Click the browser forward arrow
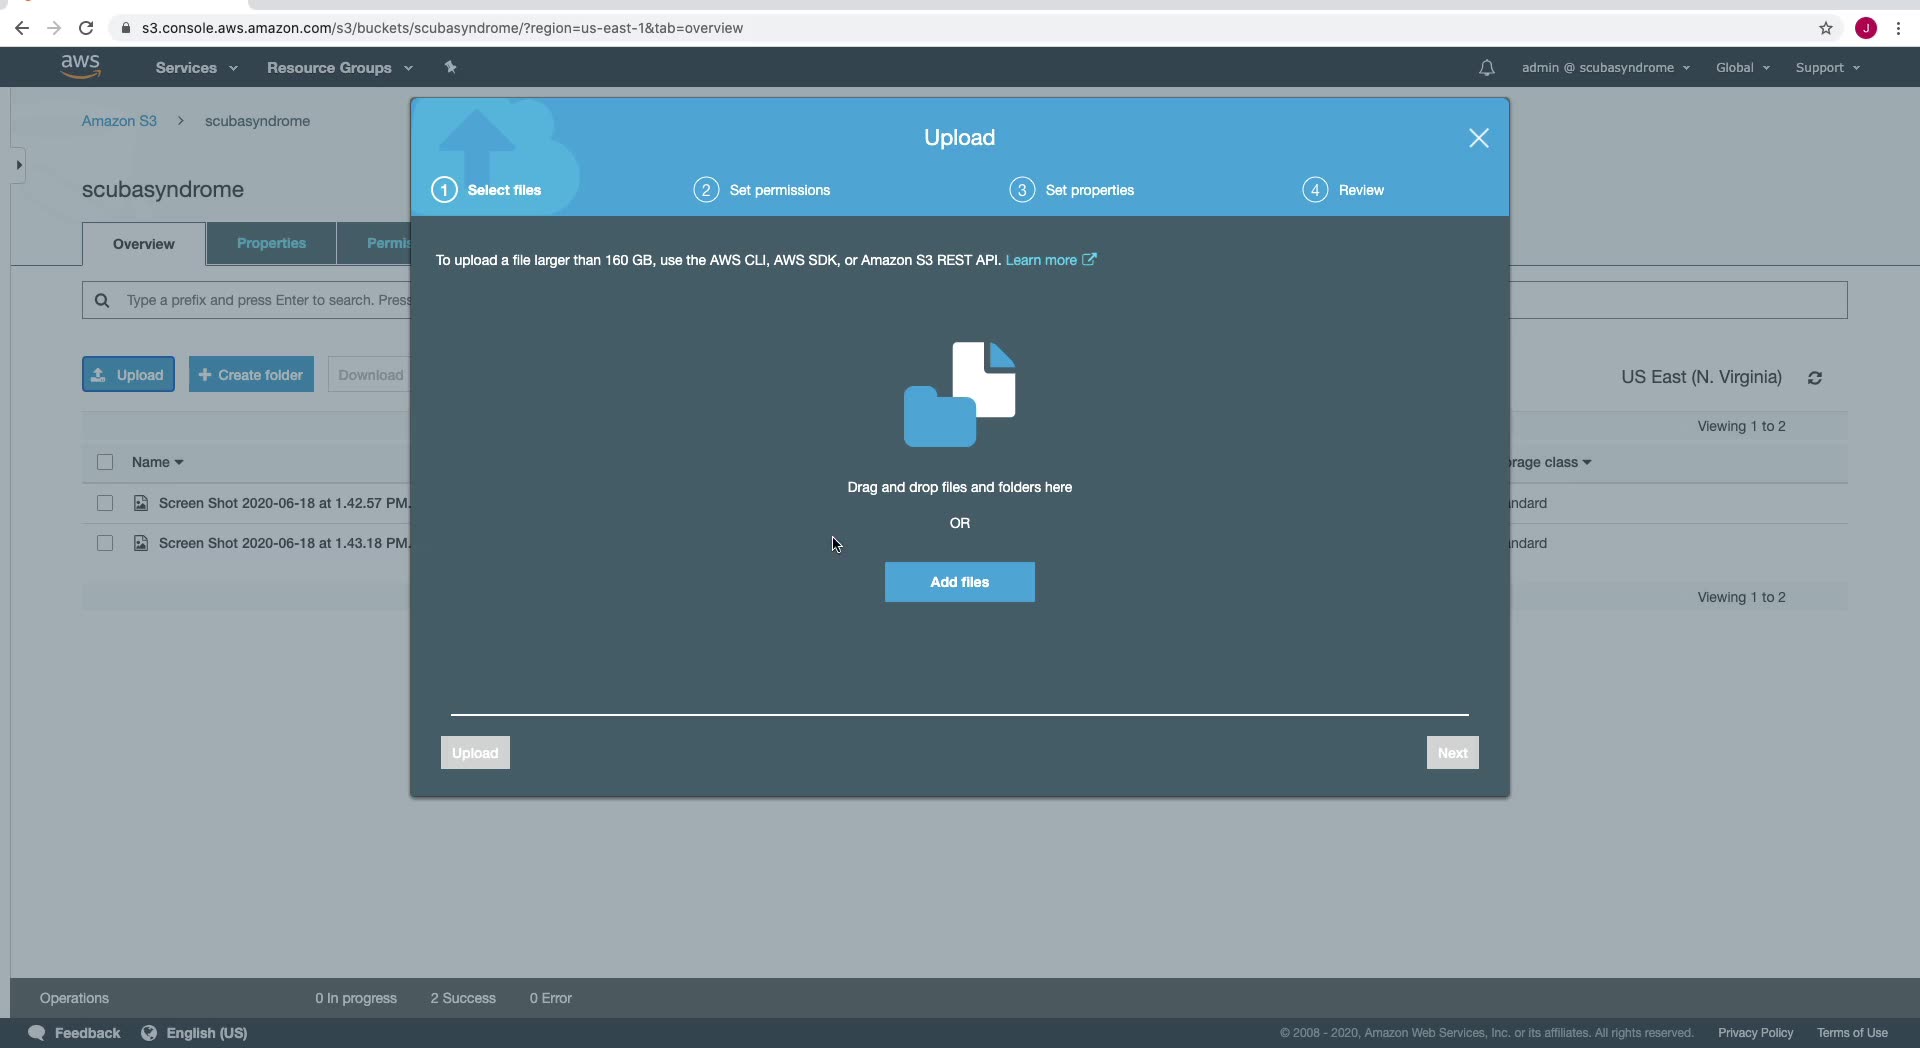The width and height of the screenshot is (1920, 1048). tap(54, 28)
